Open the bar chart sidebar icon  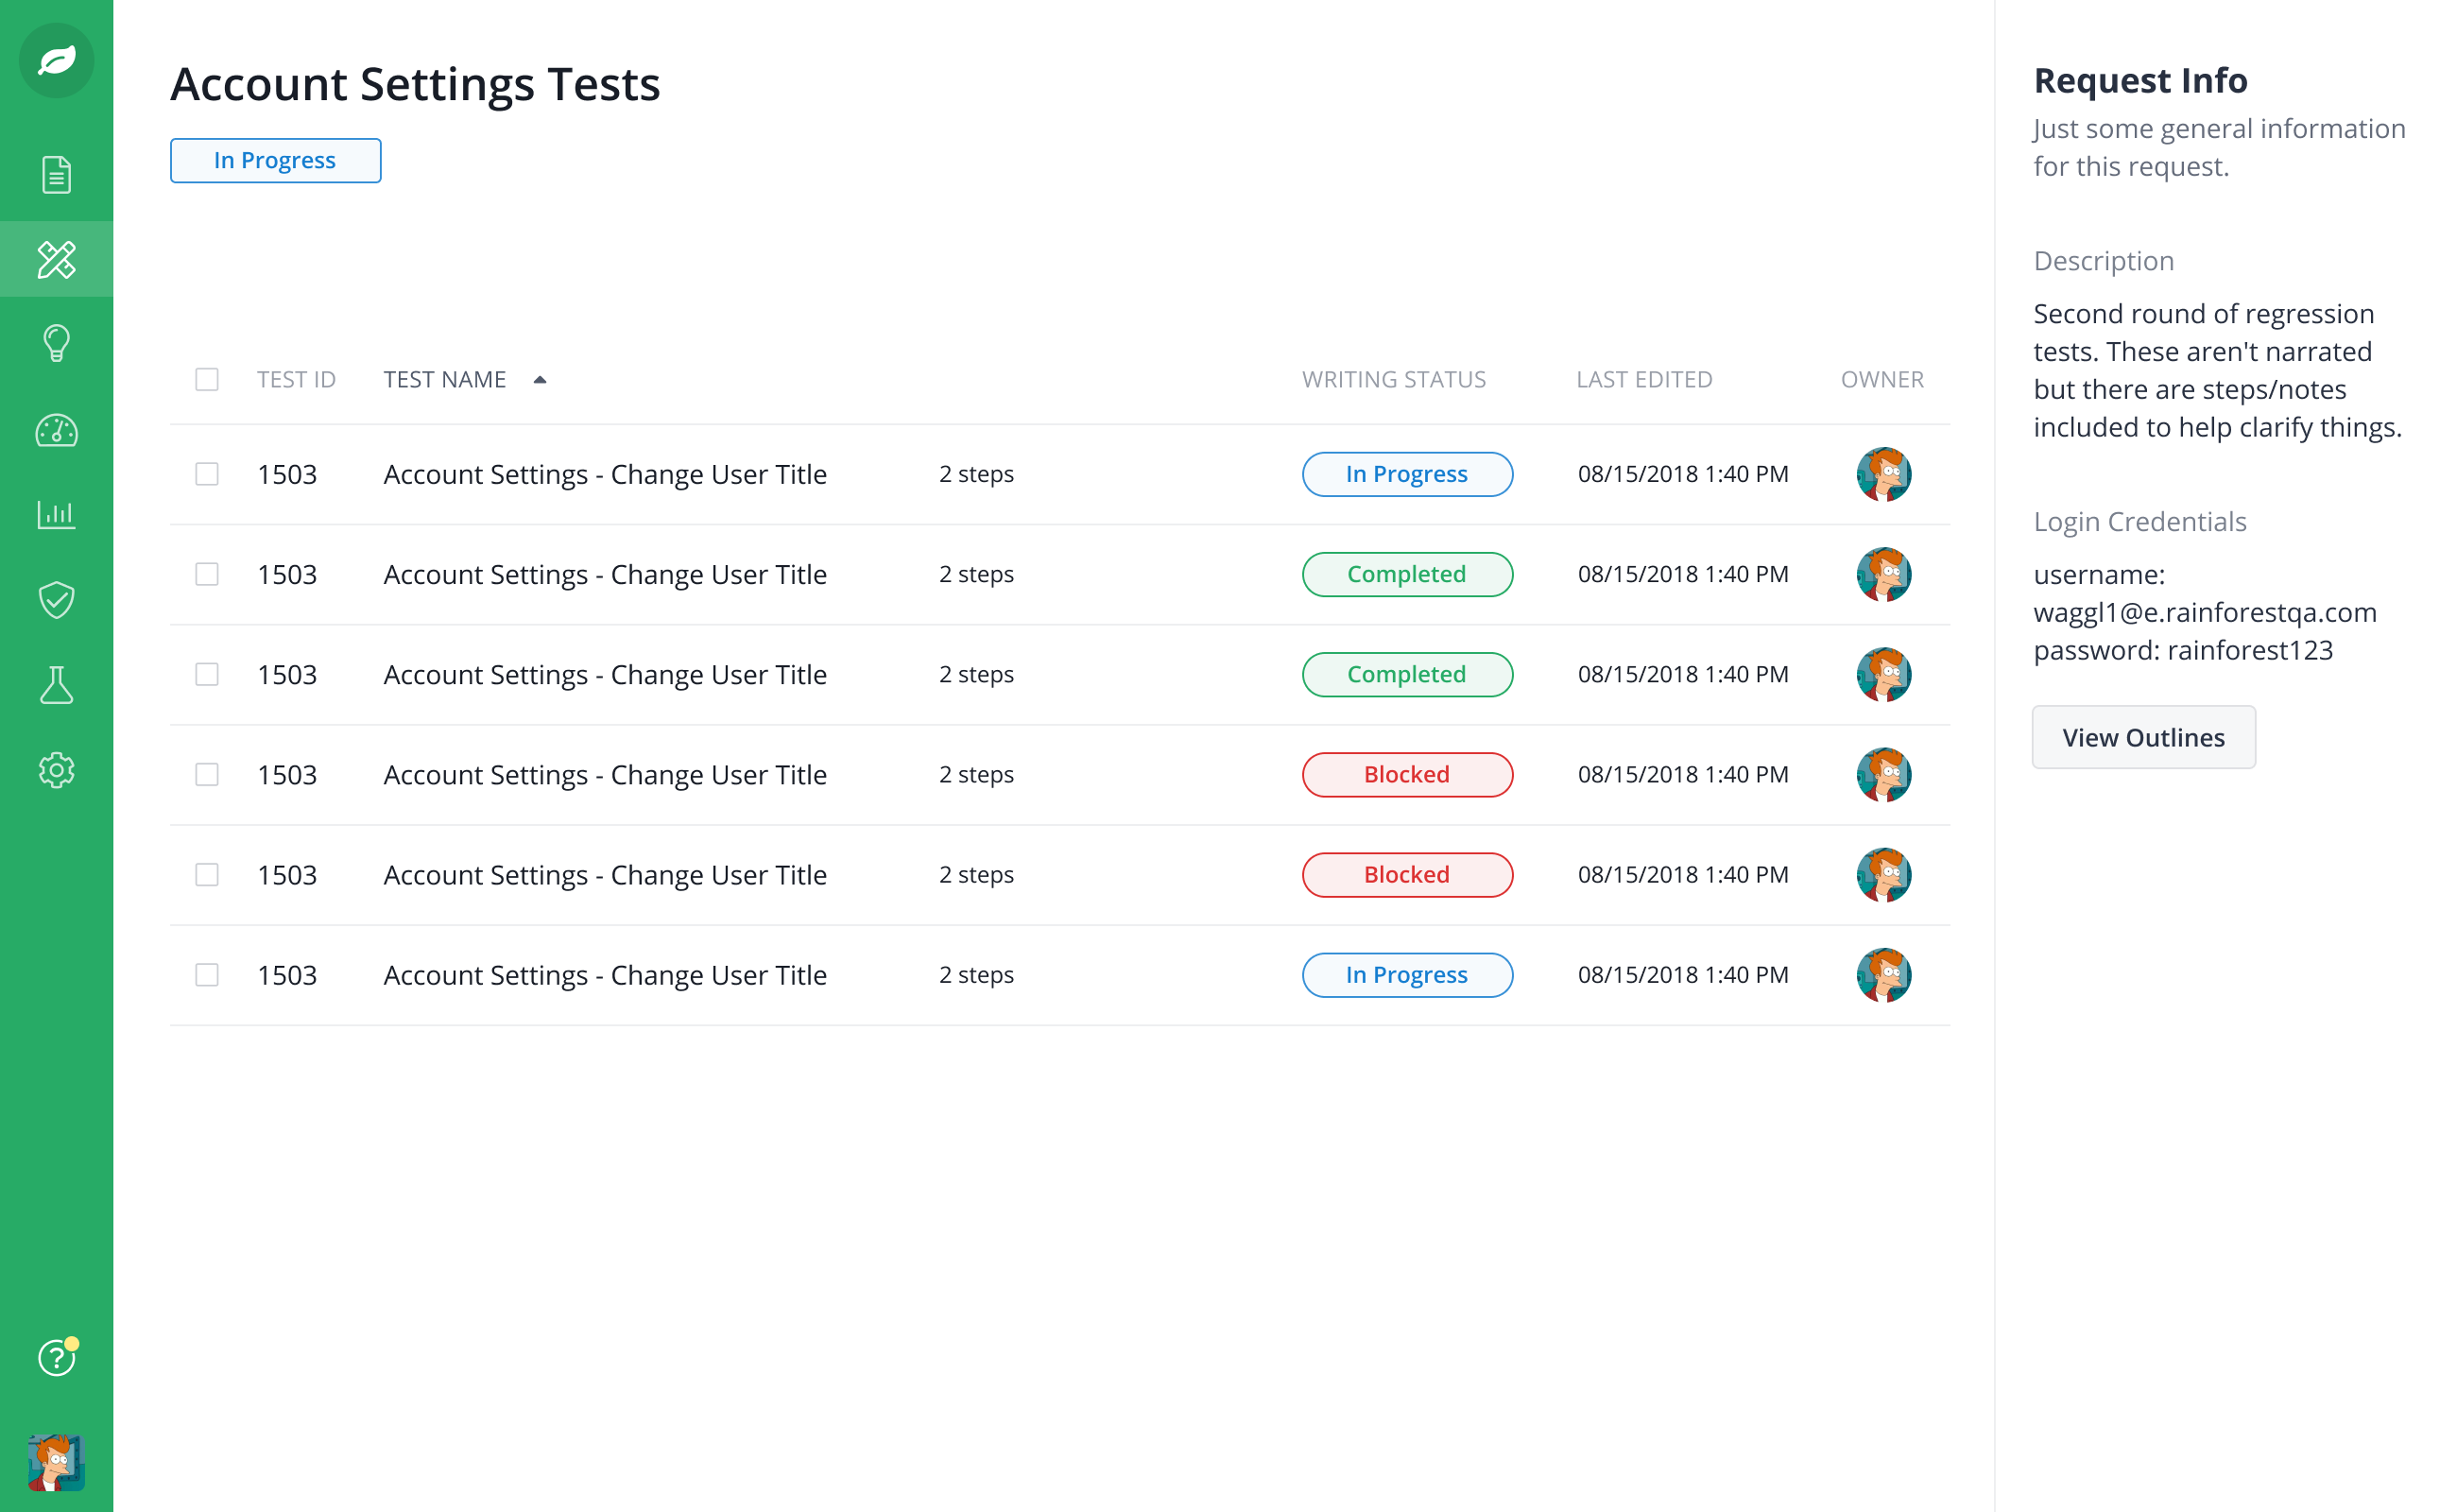coord(56,515)
